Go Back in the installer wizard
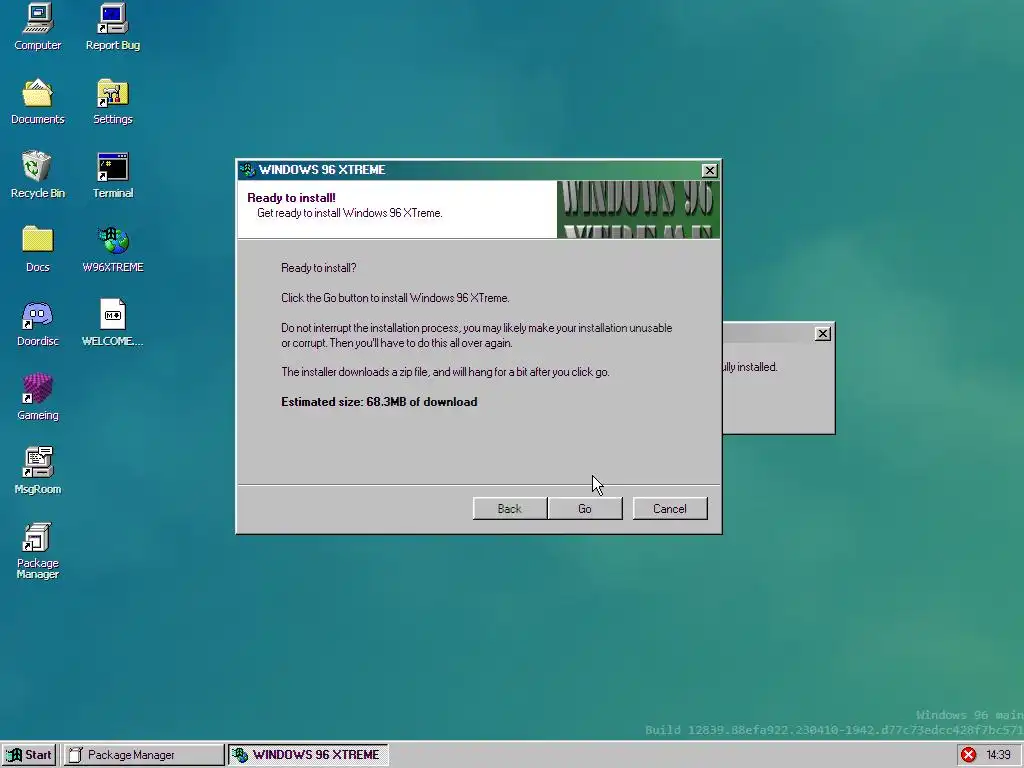This screenshot has width=1024, height=768. point(509,509)
